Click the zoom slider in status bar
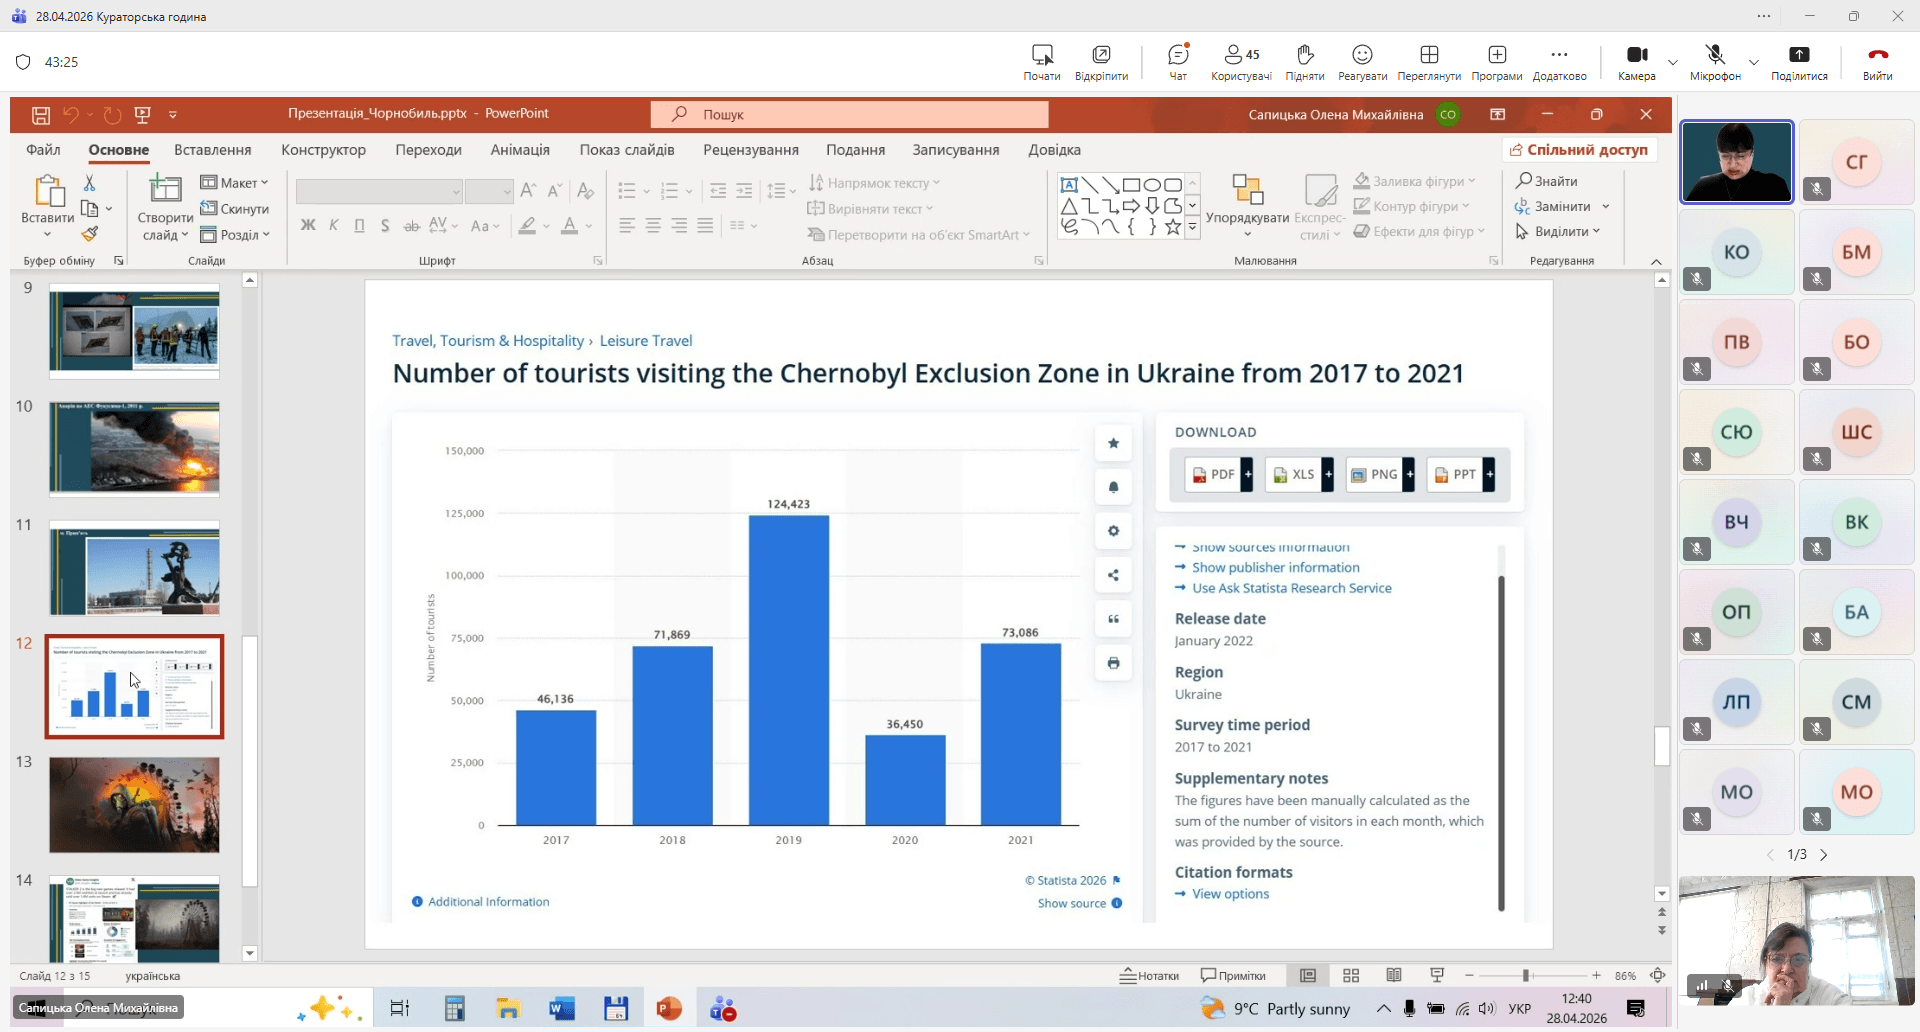 tap(1526, 975)
